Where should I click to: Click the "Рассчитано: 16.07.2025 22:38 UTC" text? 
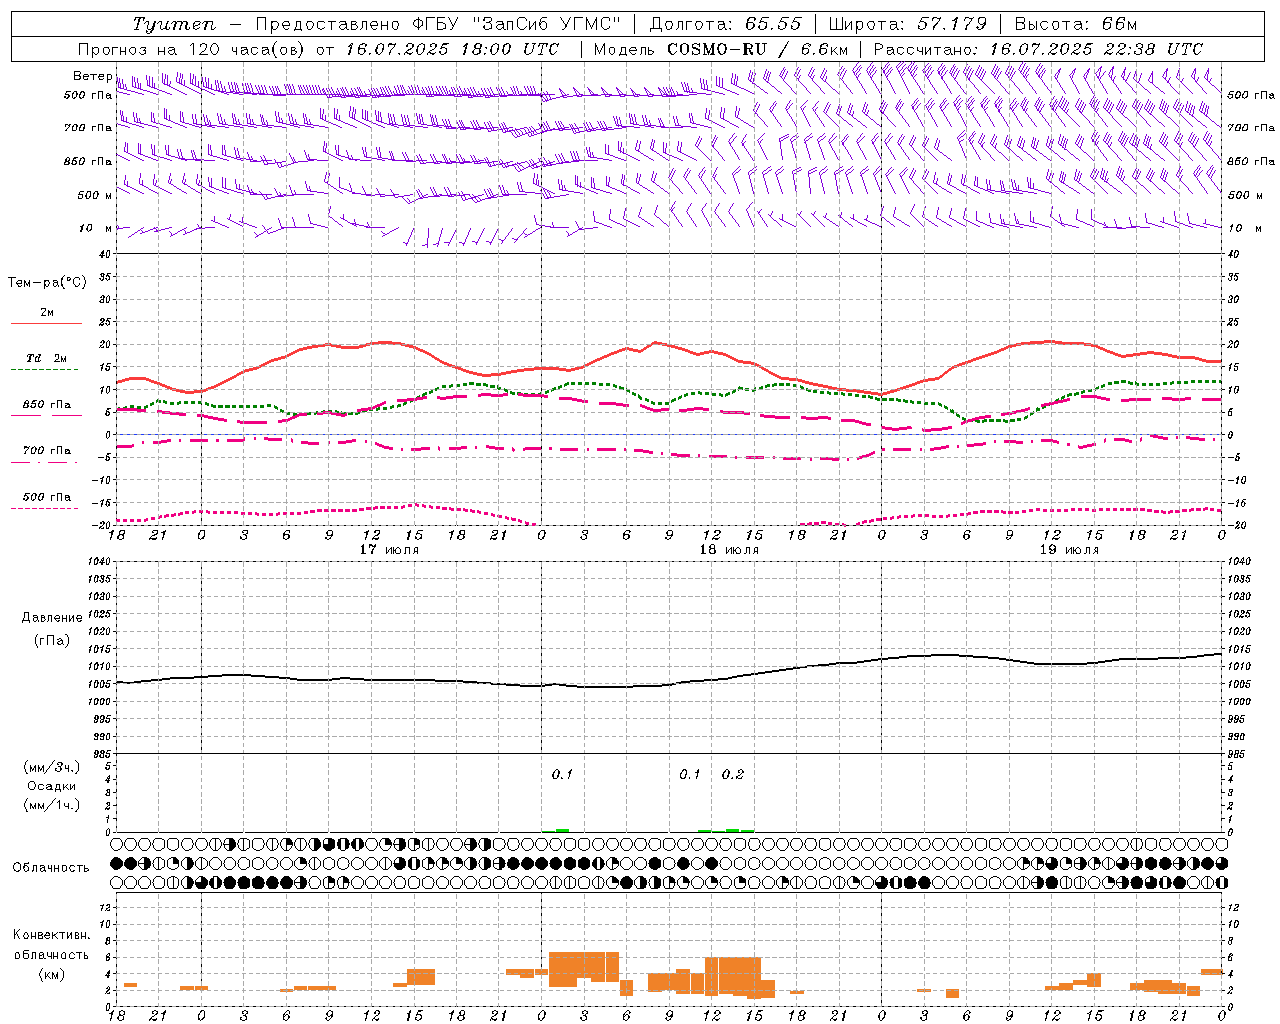point(1038,49)
